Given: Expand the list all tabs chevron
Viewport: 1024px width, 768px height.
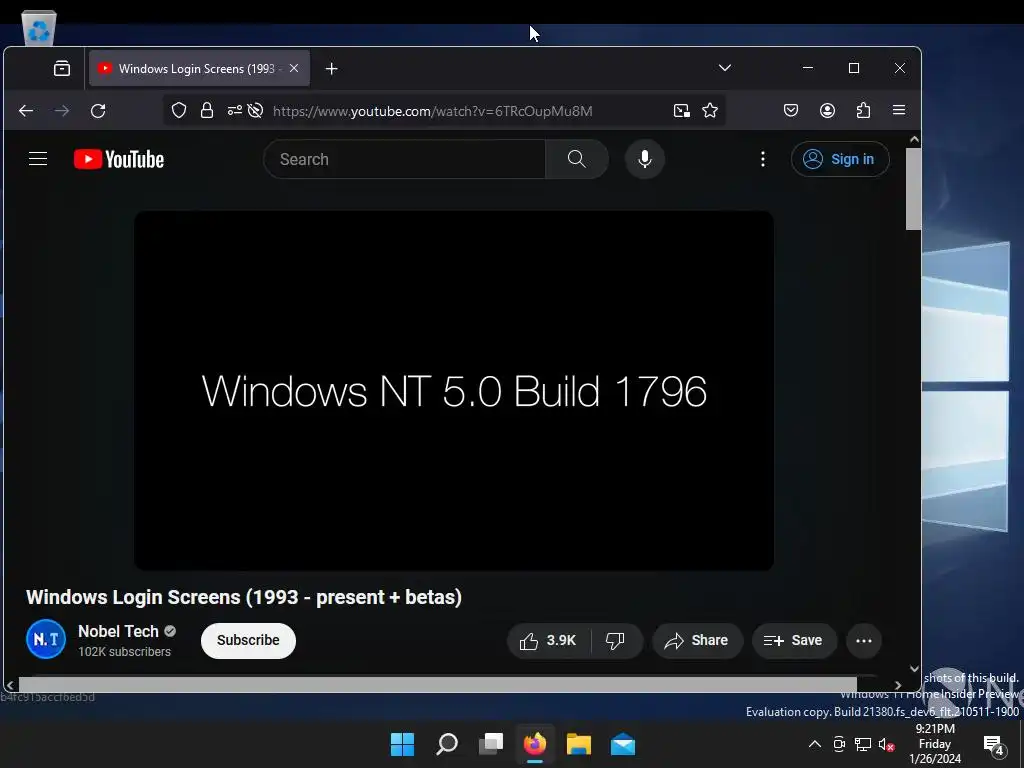Looking at the screenshot, I should [x=724, y=68].
